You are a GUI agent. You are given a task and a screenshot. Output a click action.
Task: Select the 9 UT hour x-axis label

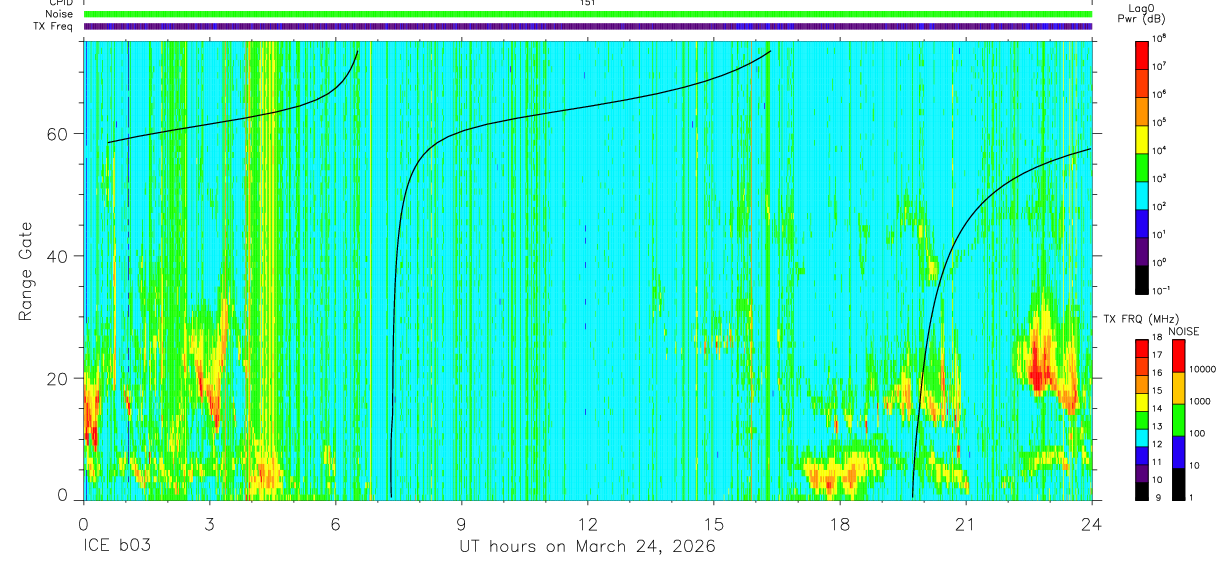tap(461, 523)
